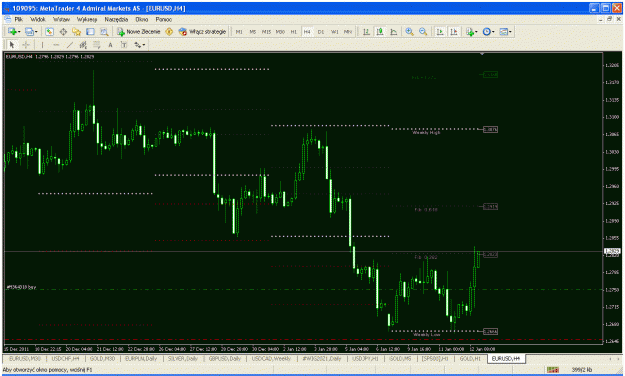Select the crosshair tool
Viewport: 625px width, 376px height.
tap(26, 45)
